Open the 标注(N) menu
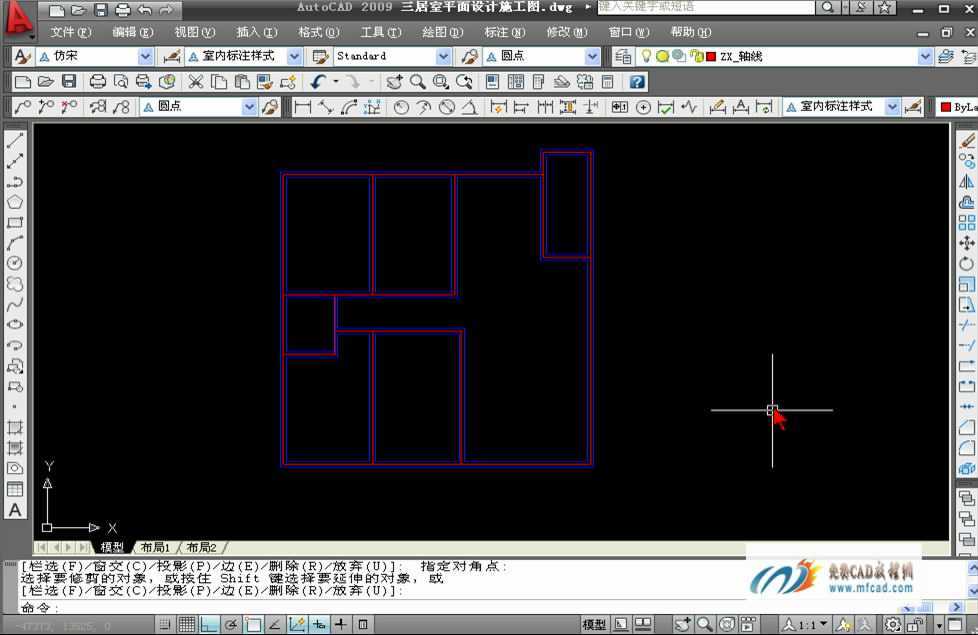The width and height of the screenshot is (978, 635). (505, 32)
